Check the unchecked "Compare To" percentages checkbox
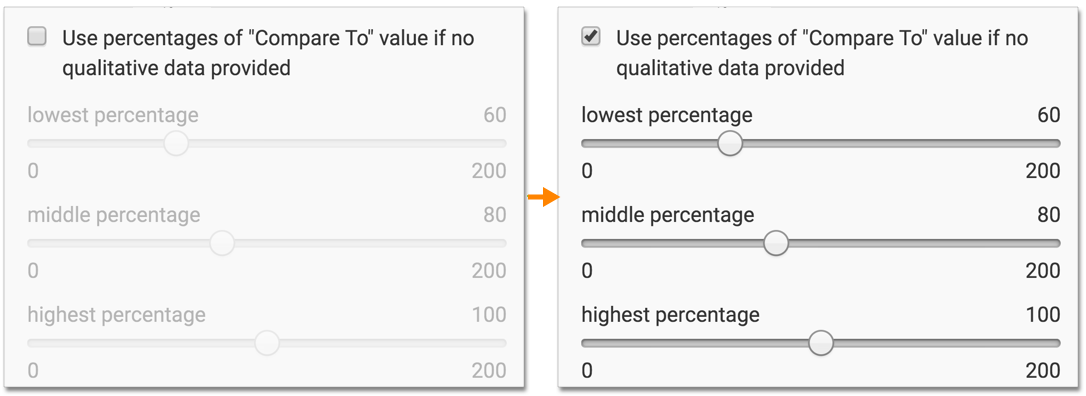1086x396 pixels. 37,37
